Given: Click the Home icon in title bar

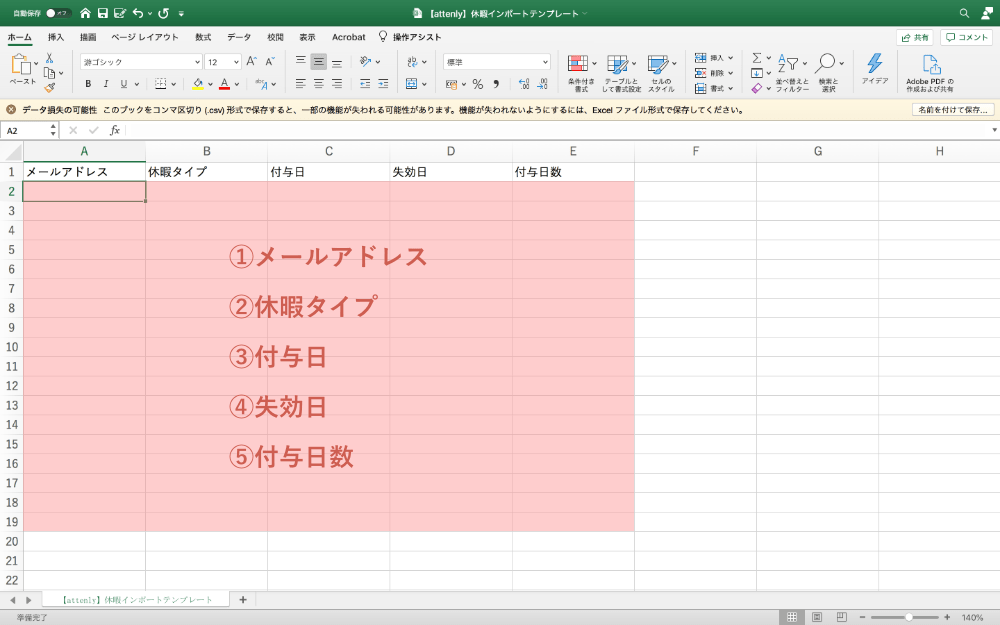Looking at the screenshot, I should tap(85, 13).
